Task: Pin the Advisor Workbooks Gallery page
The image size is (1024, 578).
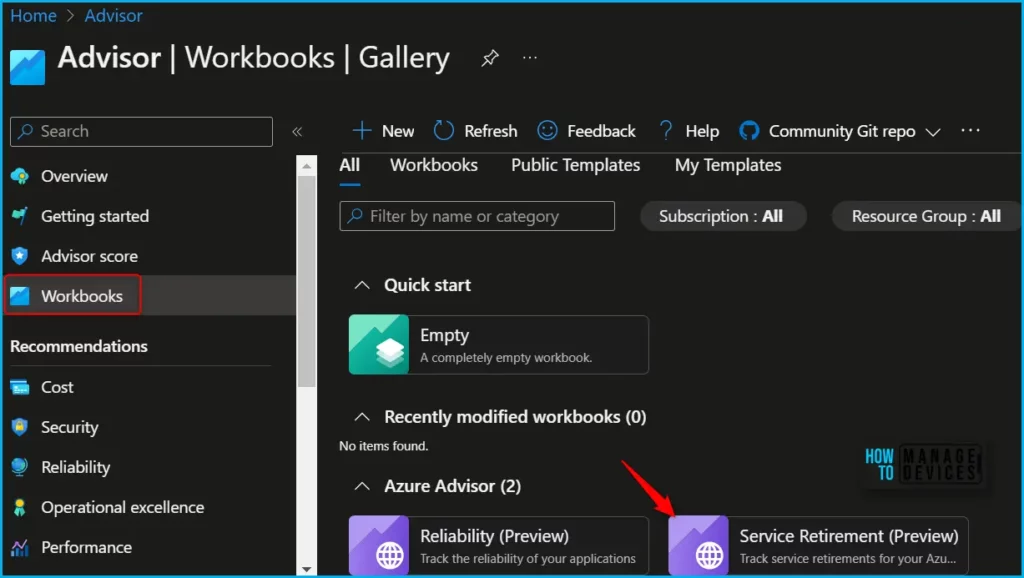Action: 490,58
